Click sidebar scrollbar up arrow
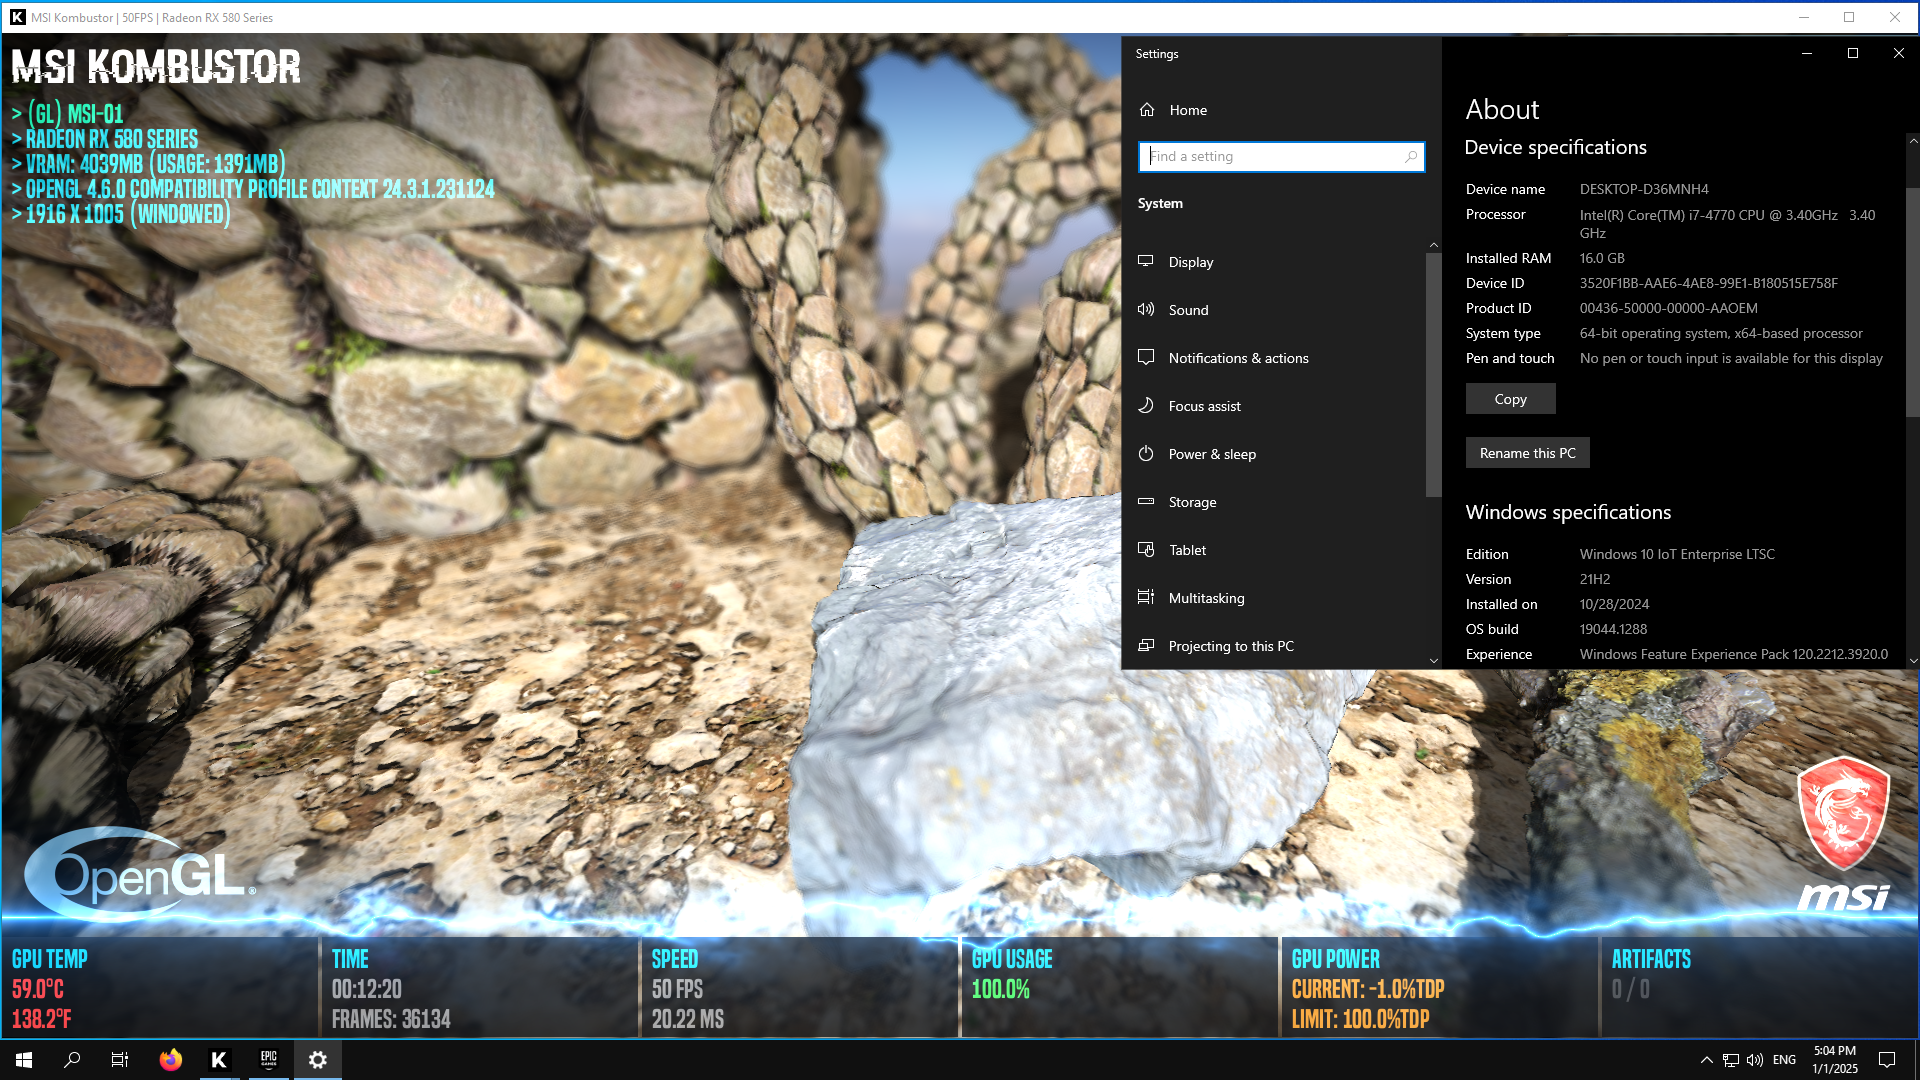 coord(1433,245)
